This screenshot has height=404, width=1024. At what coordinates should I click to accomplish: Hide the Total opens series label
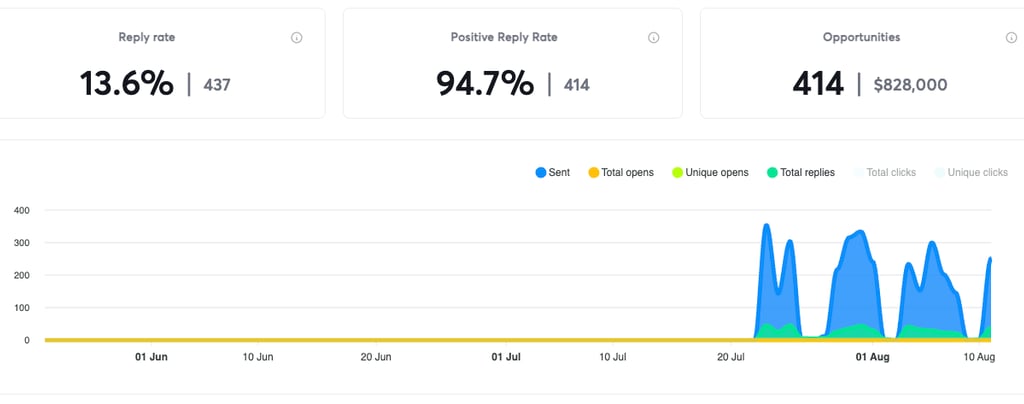click(627, 173)
